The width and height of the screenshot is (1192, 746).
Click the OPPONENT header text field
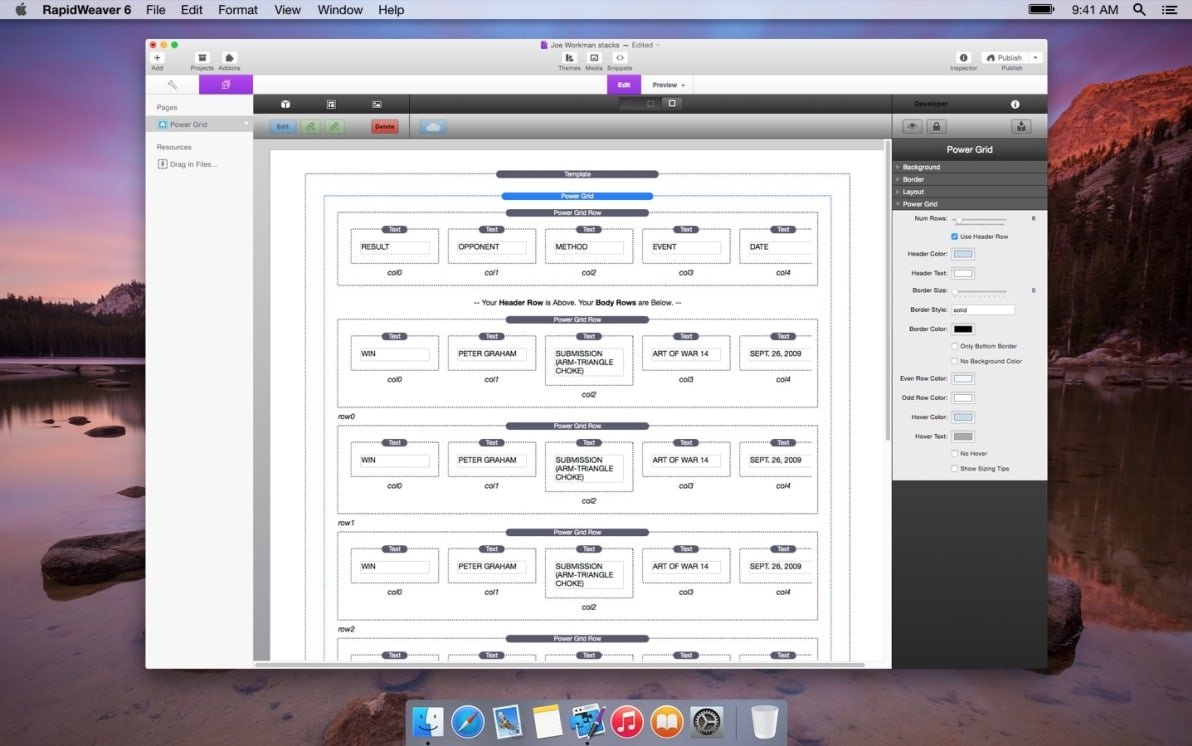[491, 247]
